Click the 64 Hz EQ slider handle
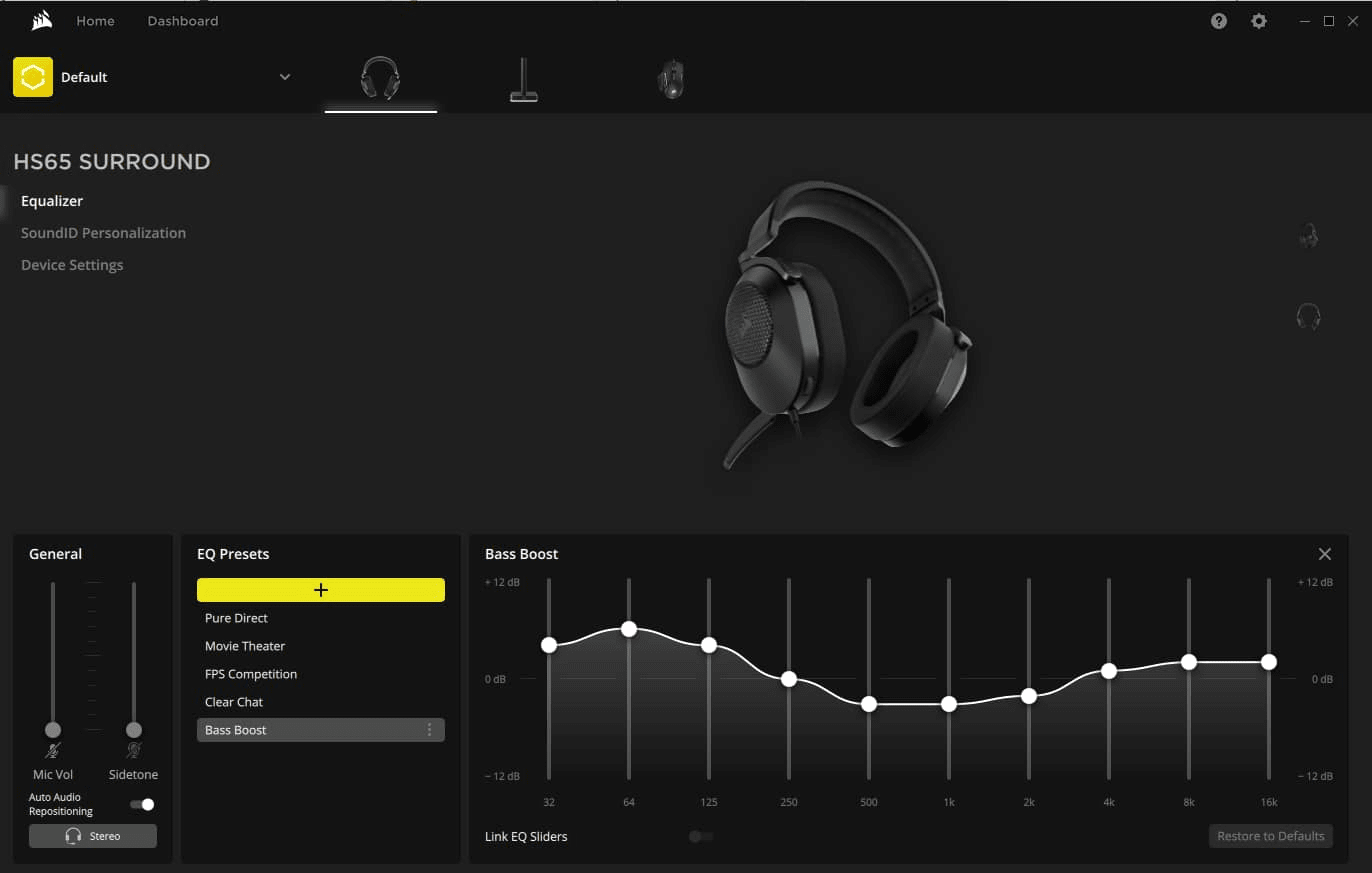Viewport: 1372px width, 873px height. click(x=629, y=629)
